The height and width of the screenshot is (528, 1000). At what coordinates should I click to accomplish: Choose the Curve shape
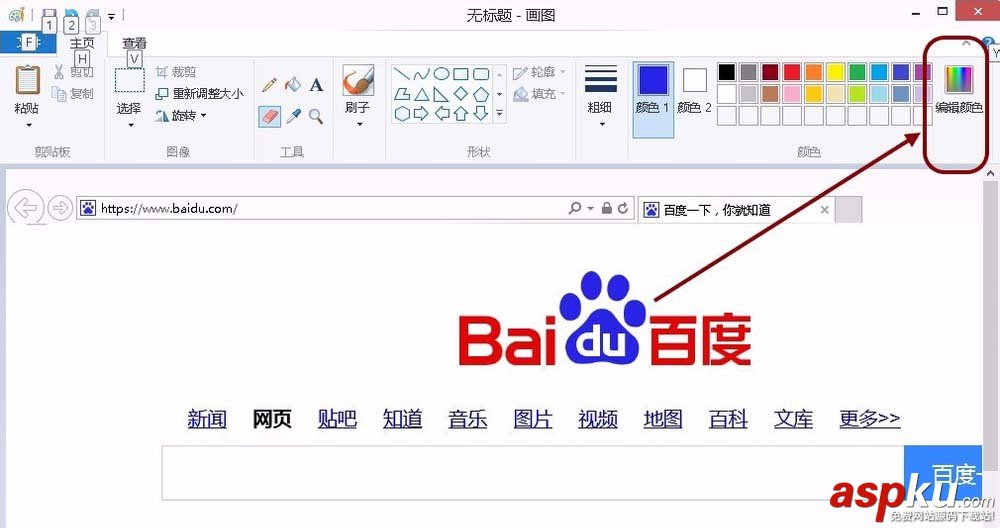421,74
